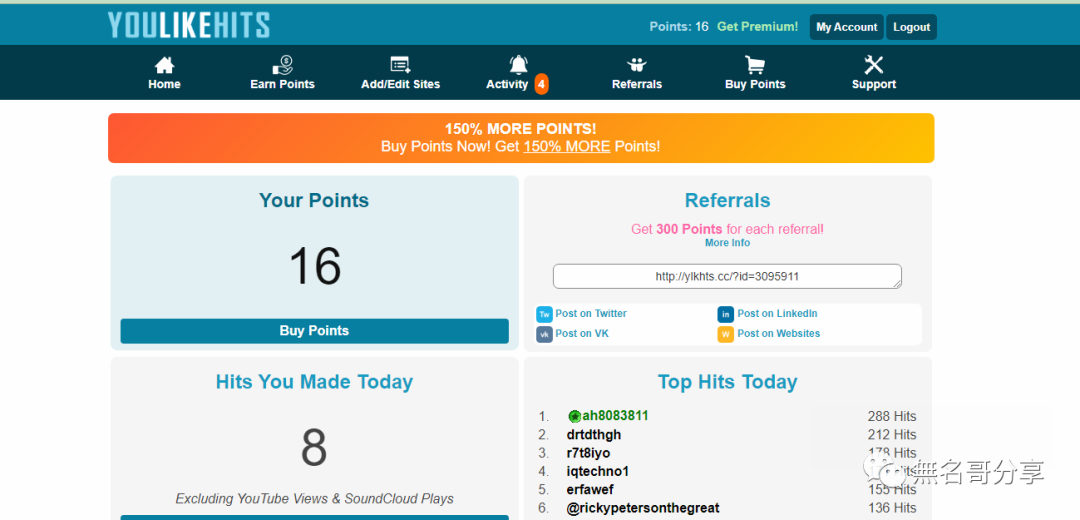Click the '288 Hits' value
The width and height of the screenshot is (1080, 520).
click(x=892, y=416)
